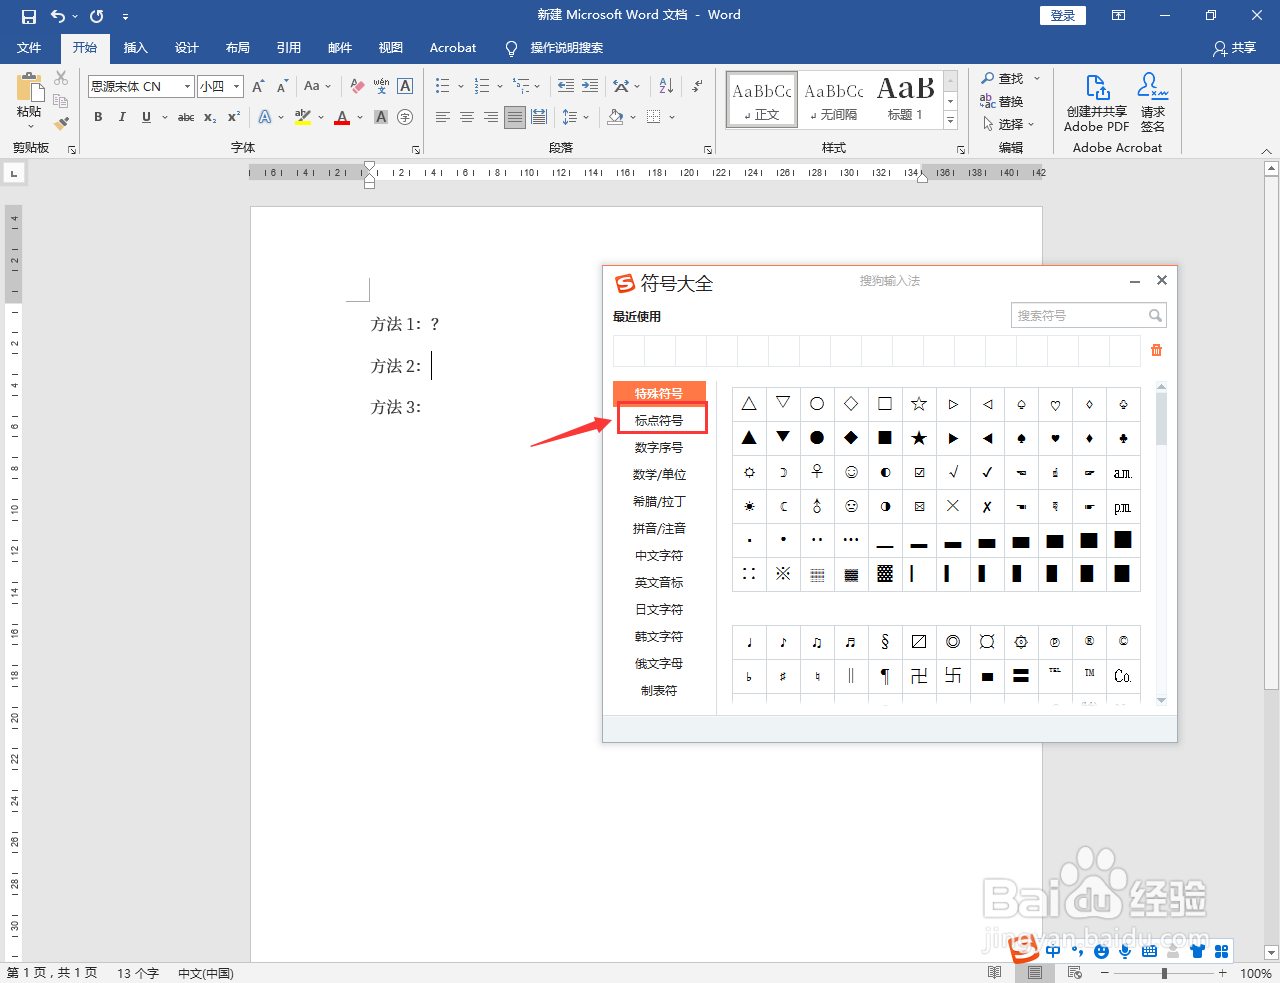
Task: Toggle Strikethrough formatting
Action: click(186, 117)
